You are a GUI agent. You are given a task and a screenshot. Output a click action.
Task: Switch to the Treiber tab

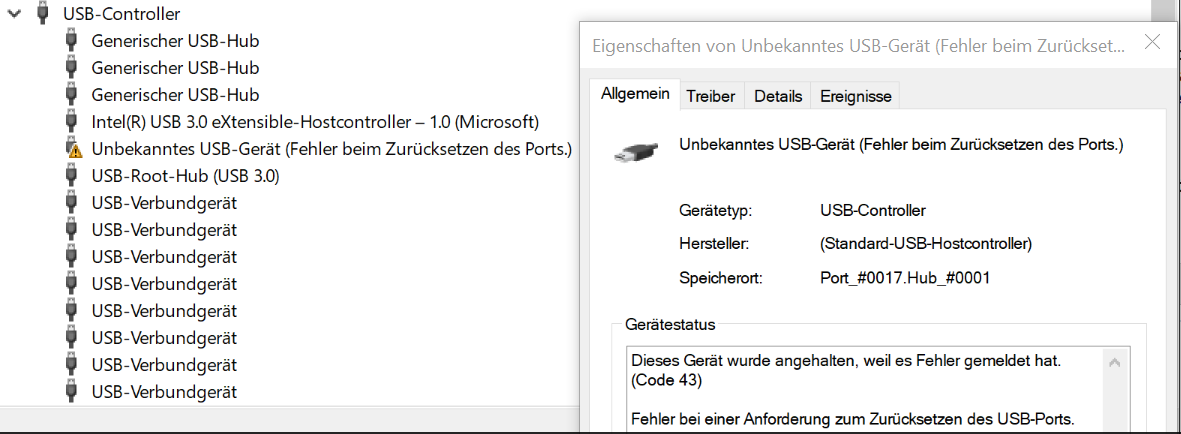pos(711,96)
